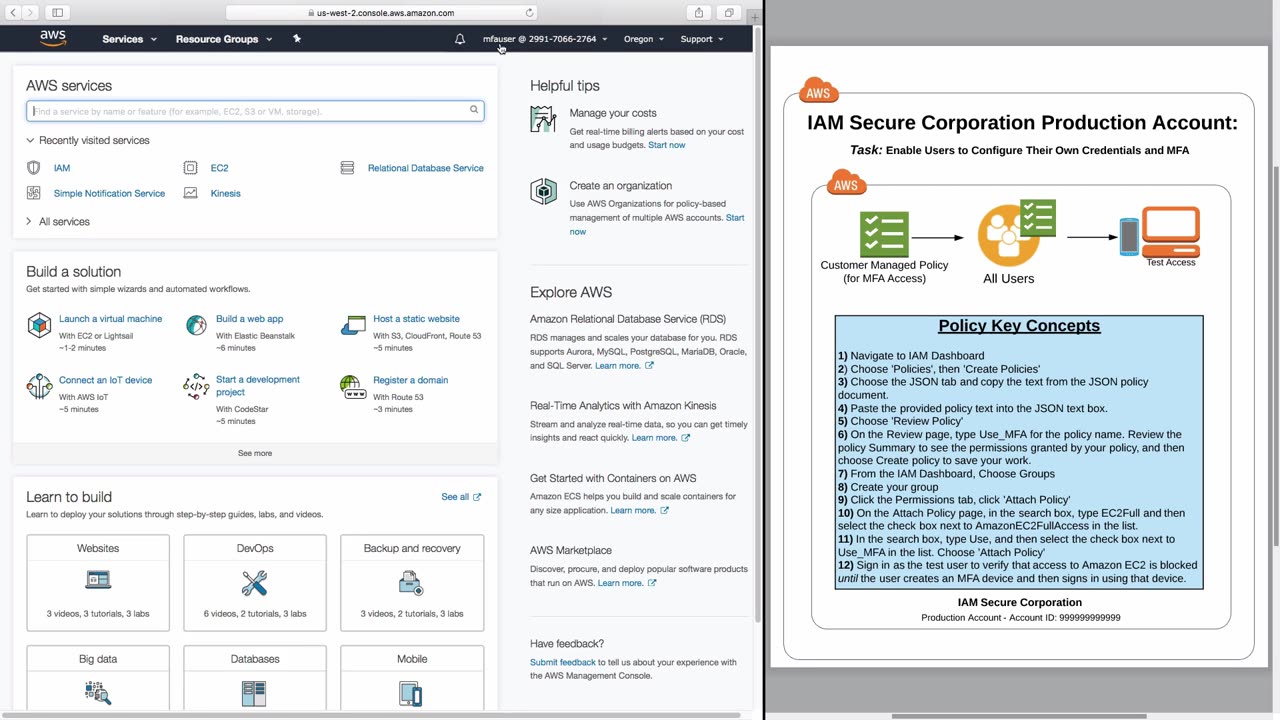Click the Build a web app link

[249, 319]
